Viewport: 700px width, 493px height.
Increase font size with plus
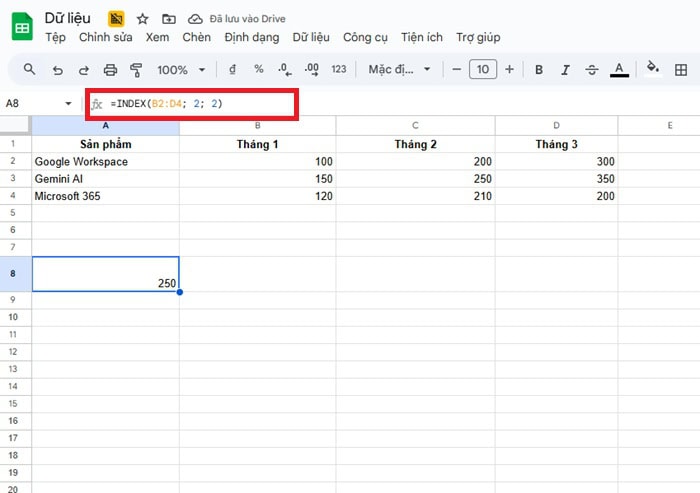[x=509, y=69]
